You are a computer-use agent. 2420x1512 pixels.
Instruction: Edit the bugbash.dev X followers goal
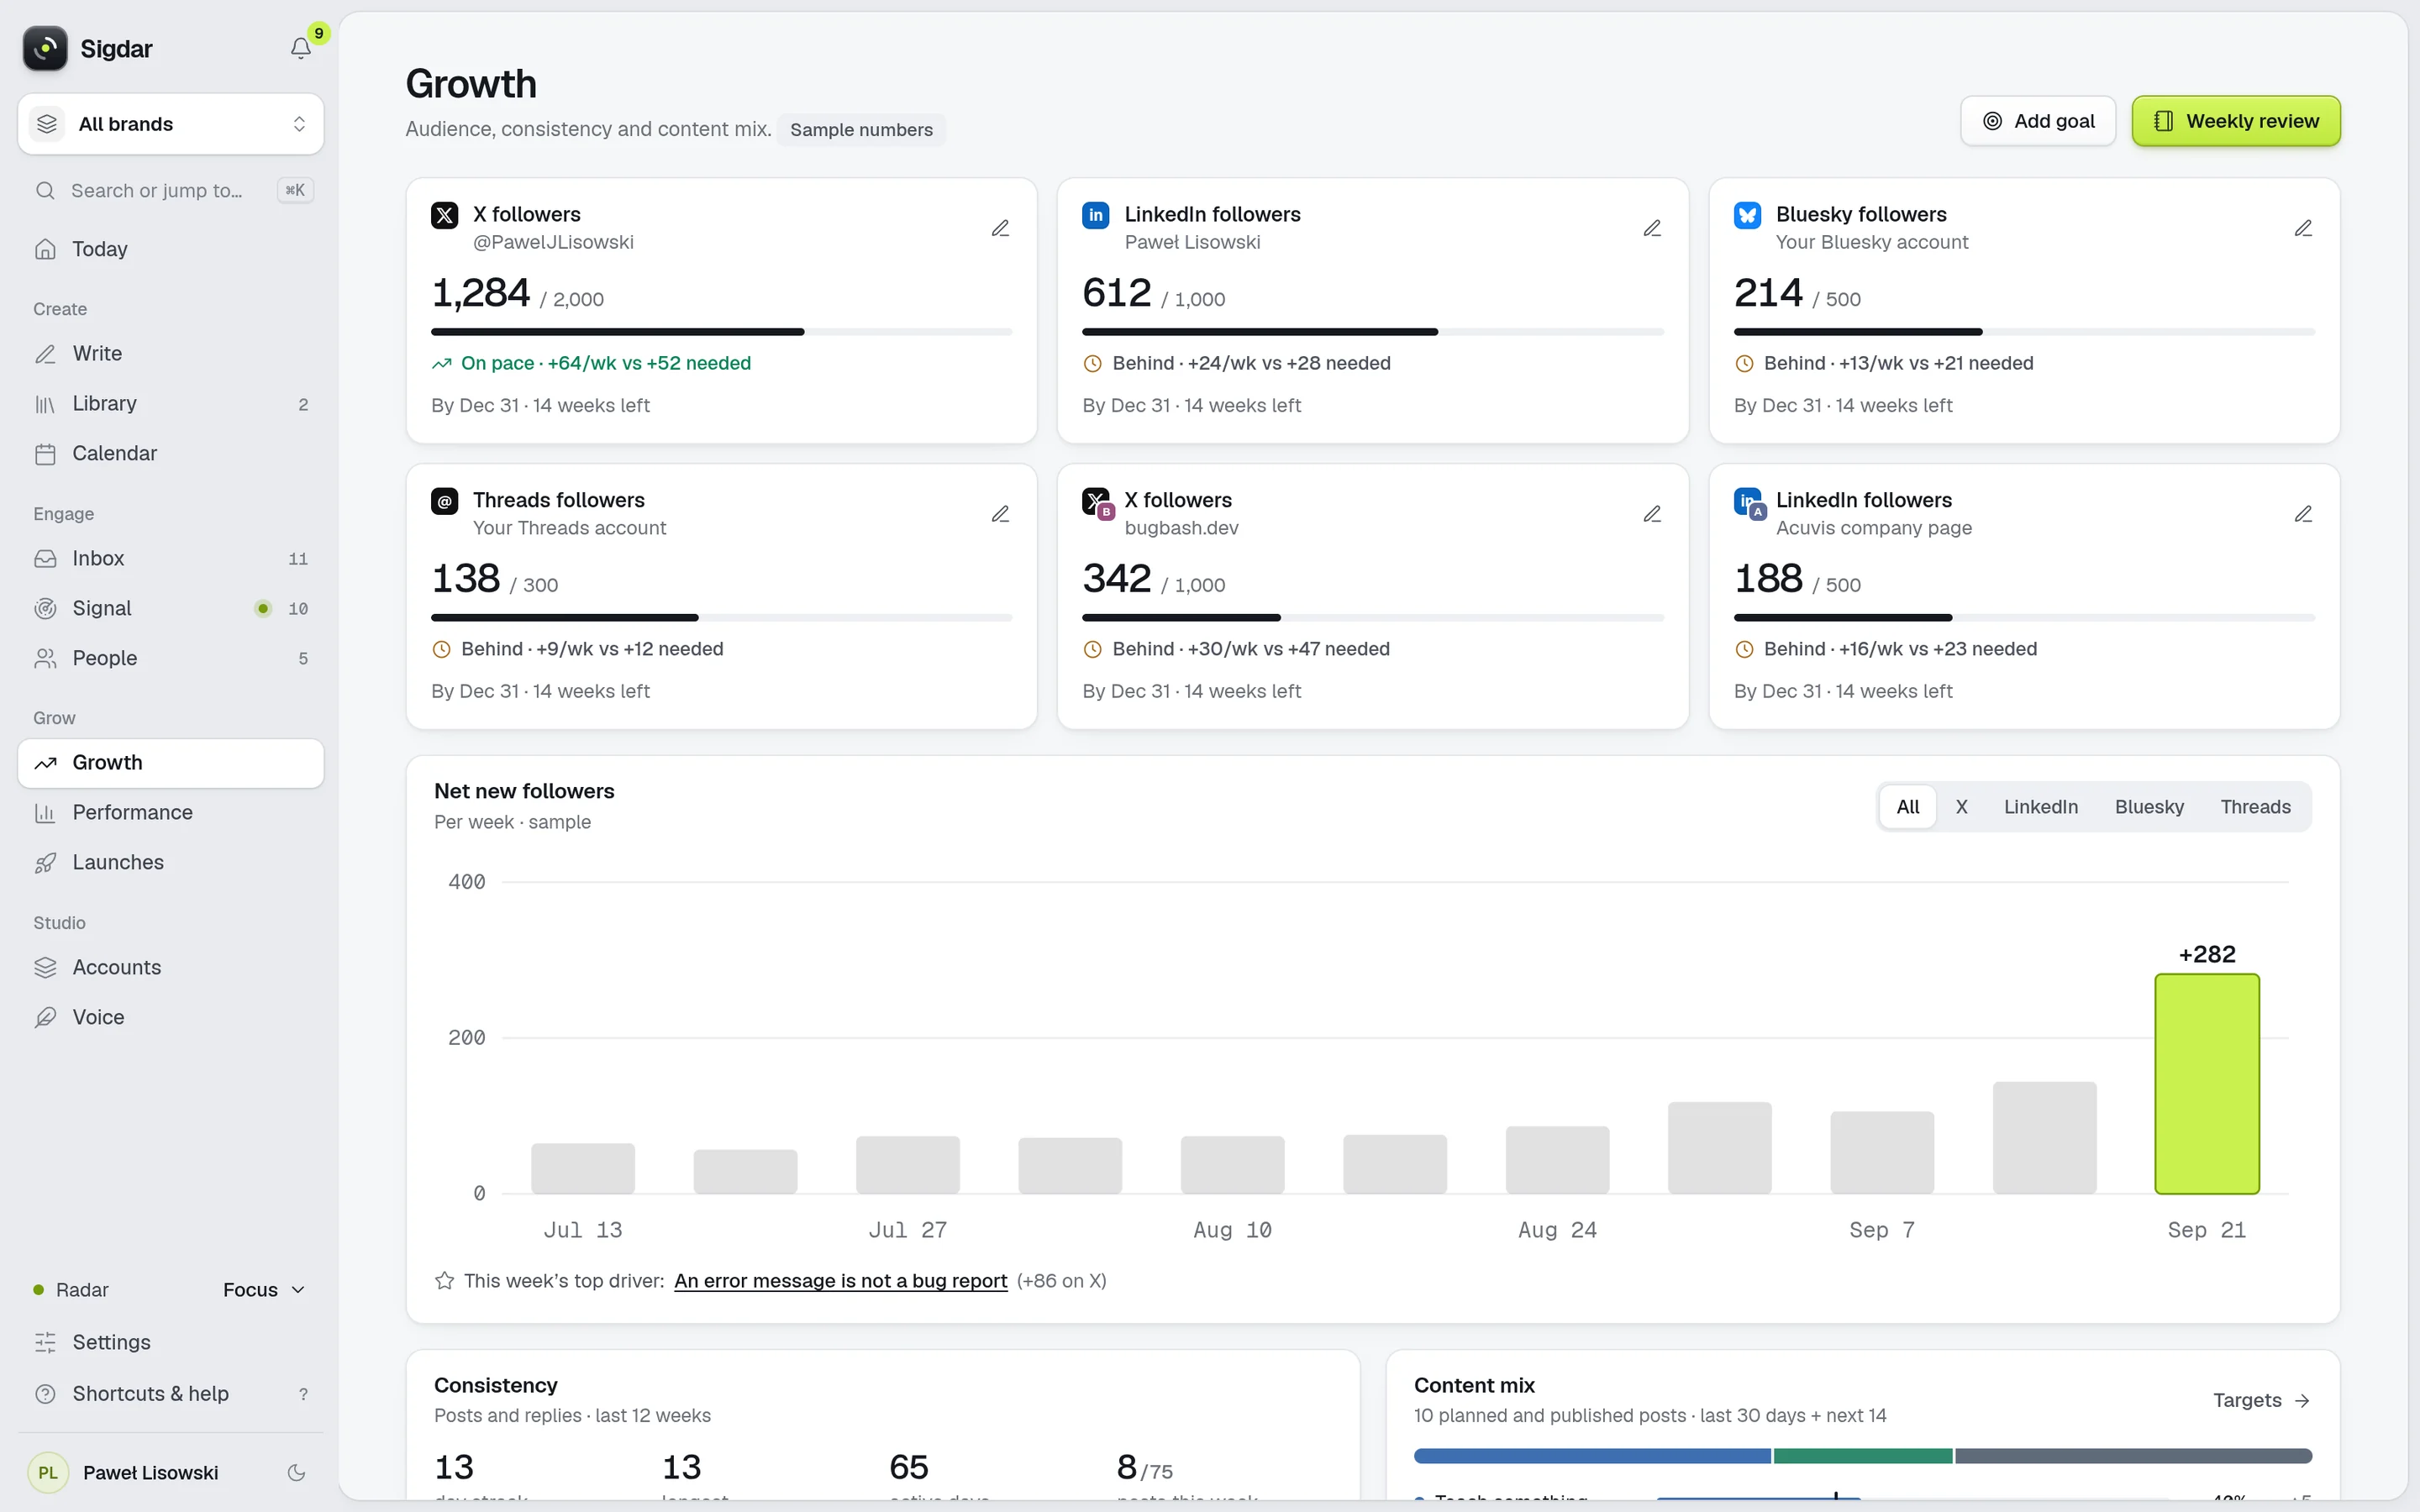1652,514
